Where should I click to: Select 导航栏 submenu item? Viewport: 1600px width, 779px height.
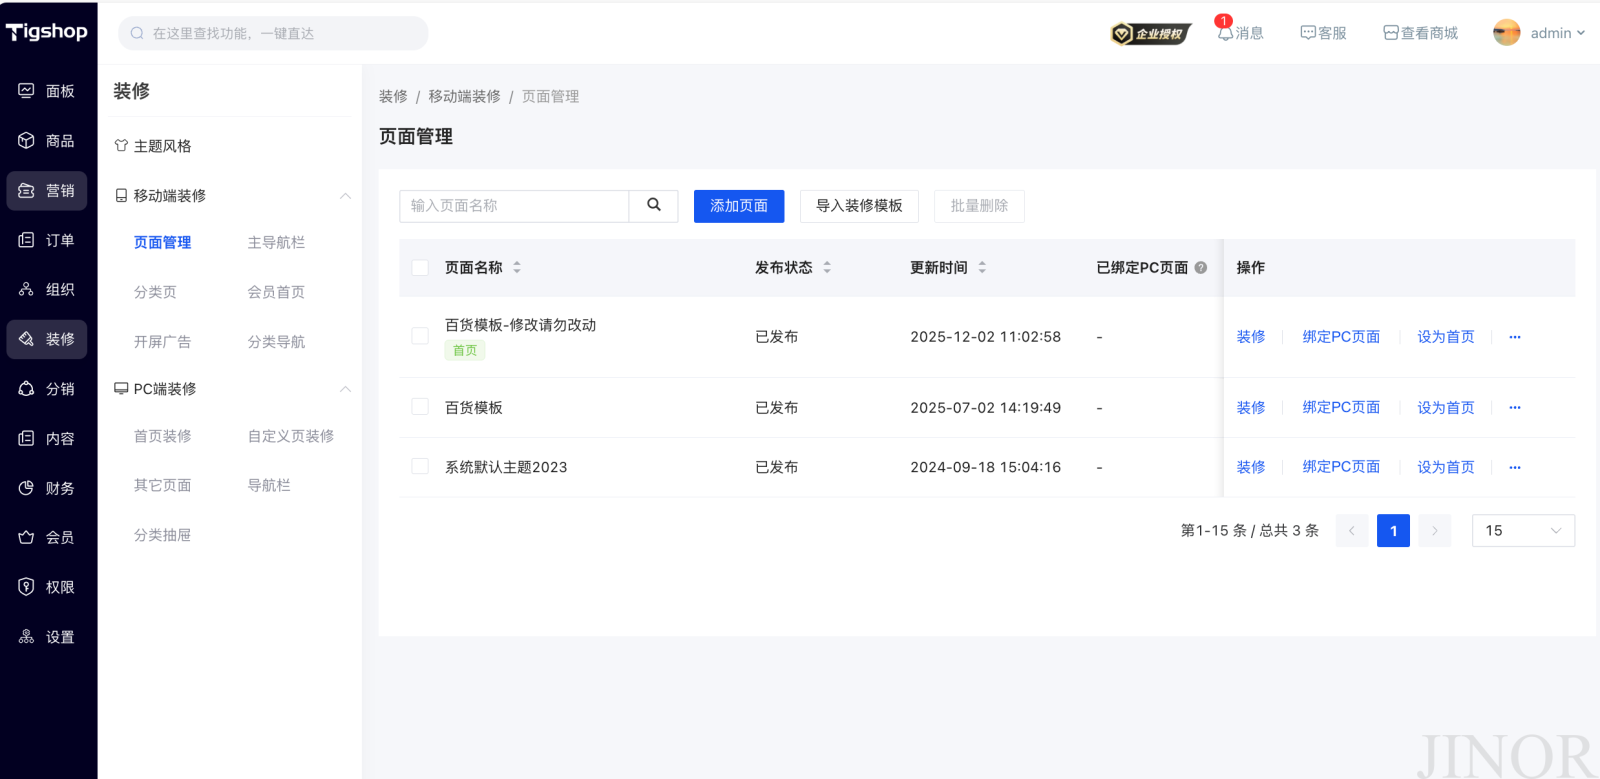[x=269, y=485]
